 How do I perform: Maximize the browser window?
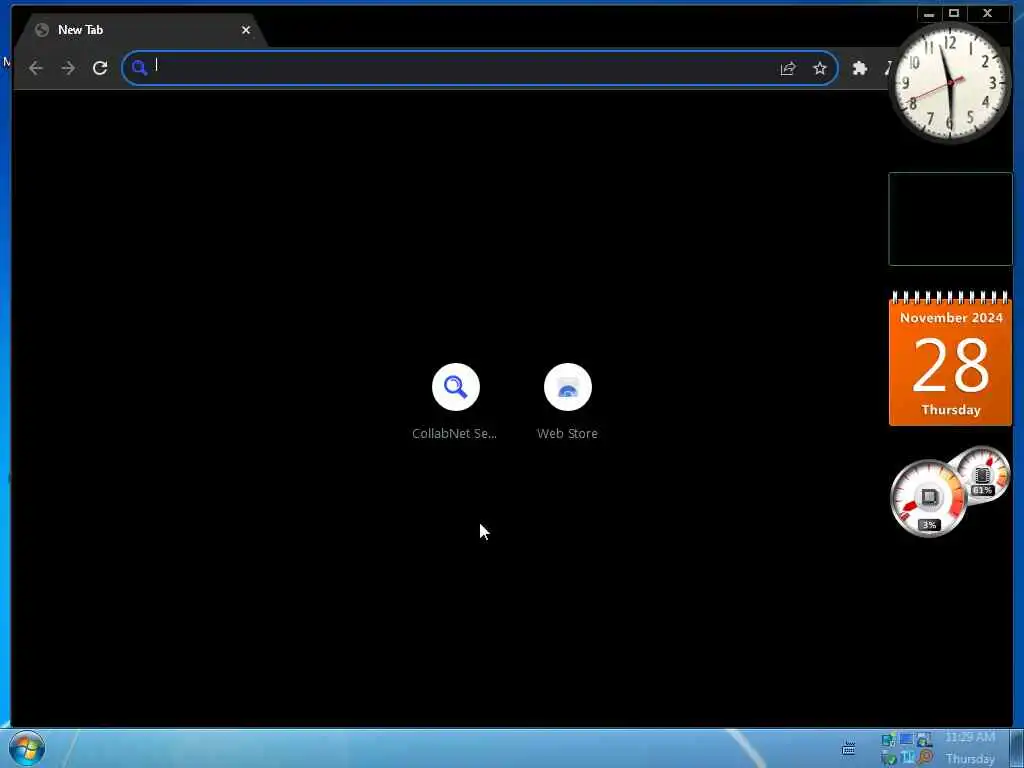954,14
